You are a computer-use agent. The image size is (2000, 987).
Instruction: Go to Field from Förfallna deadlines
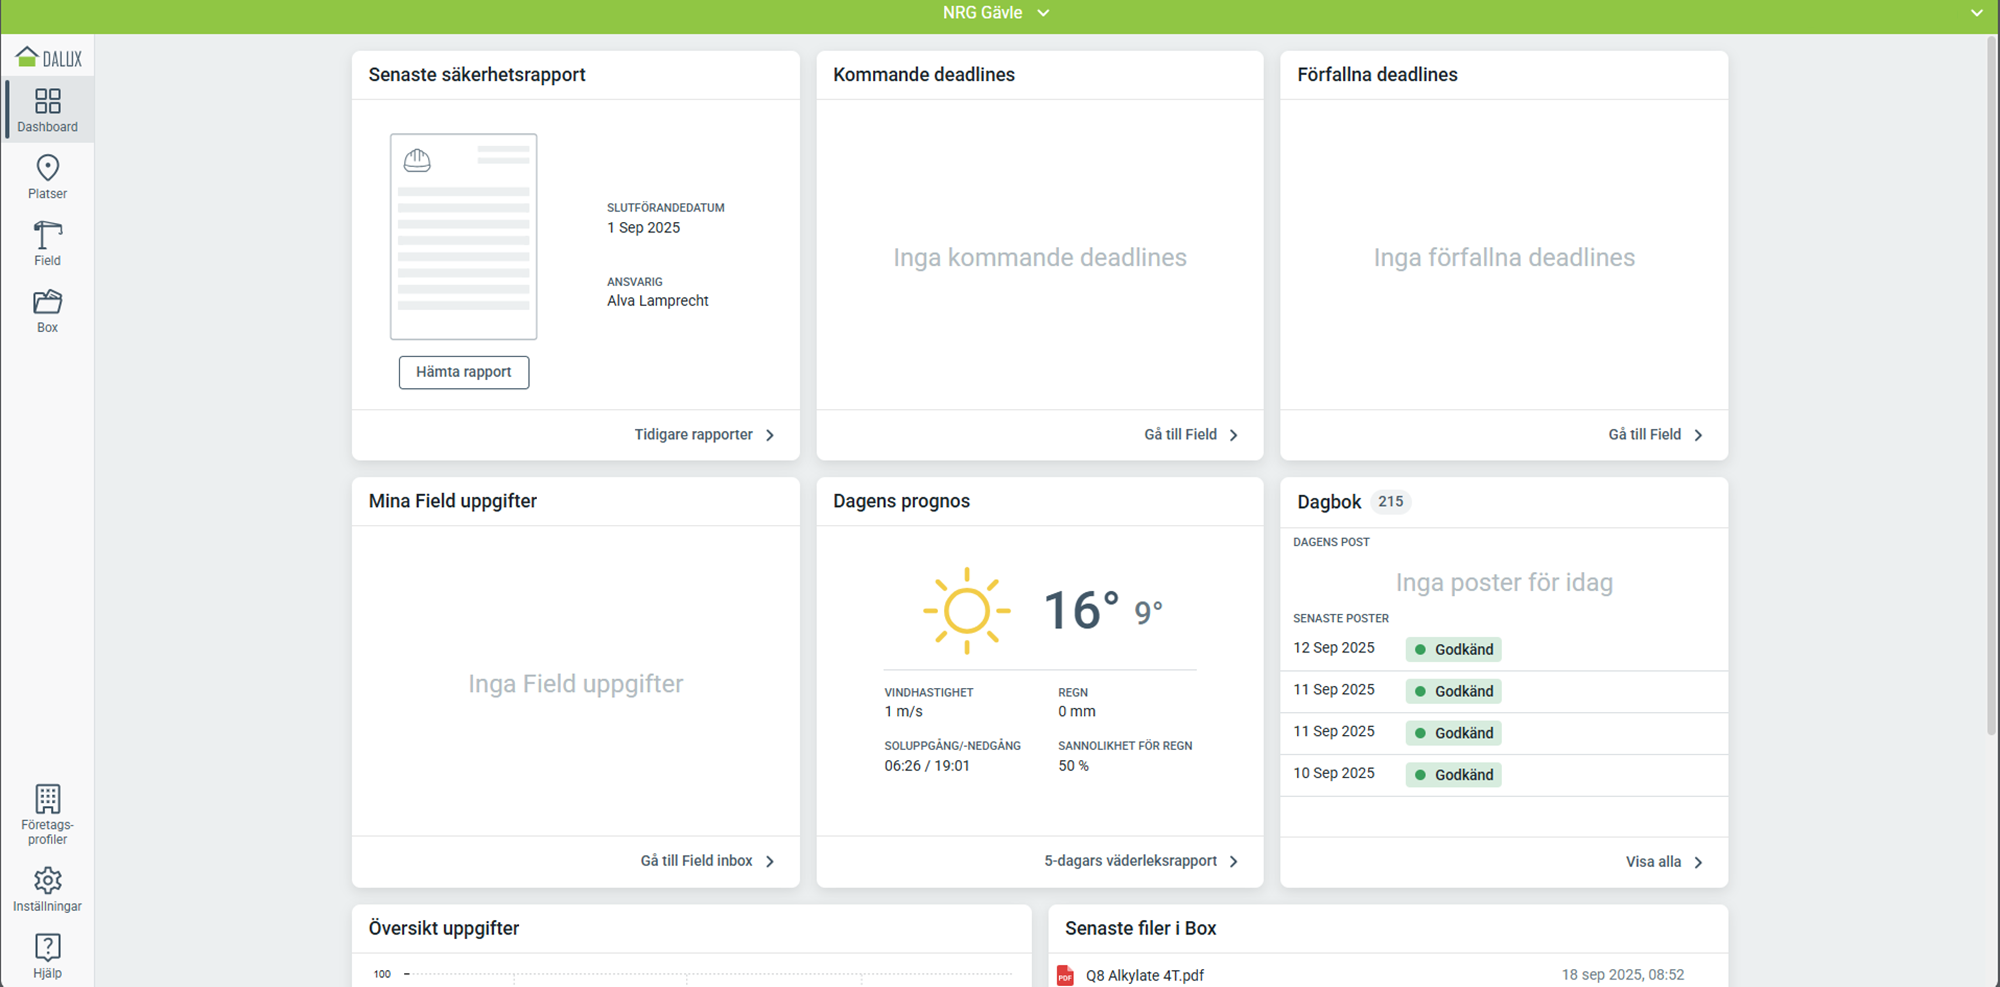pos(1654,435)
